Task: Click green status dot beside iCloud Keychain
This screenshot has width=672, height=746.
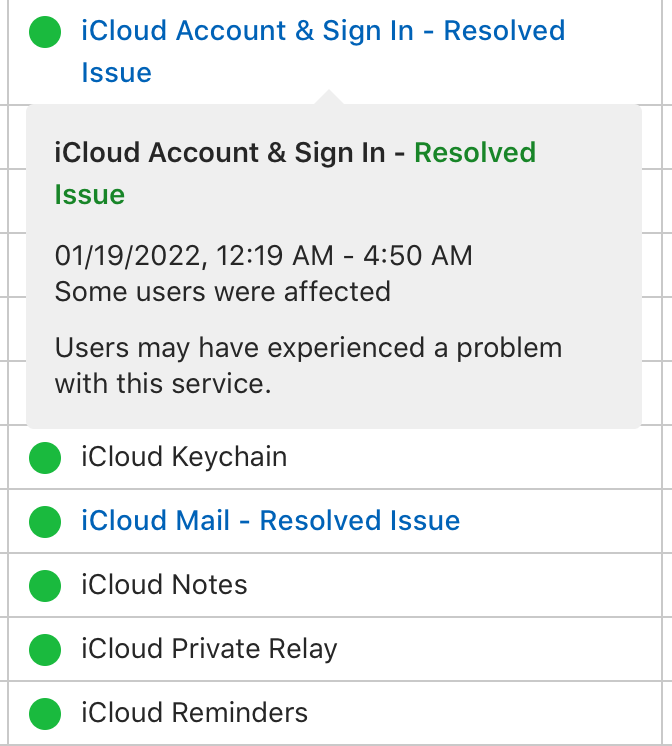Action: [x=45, y=458]
